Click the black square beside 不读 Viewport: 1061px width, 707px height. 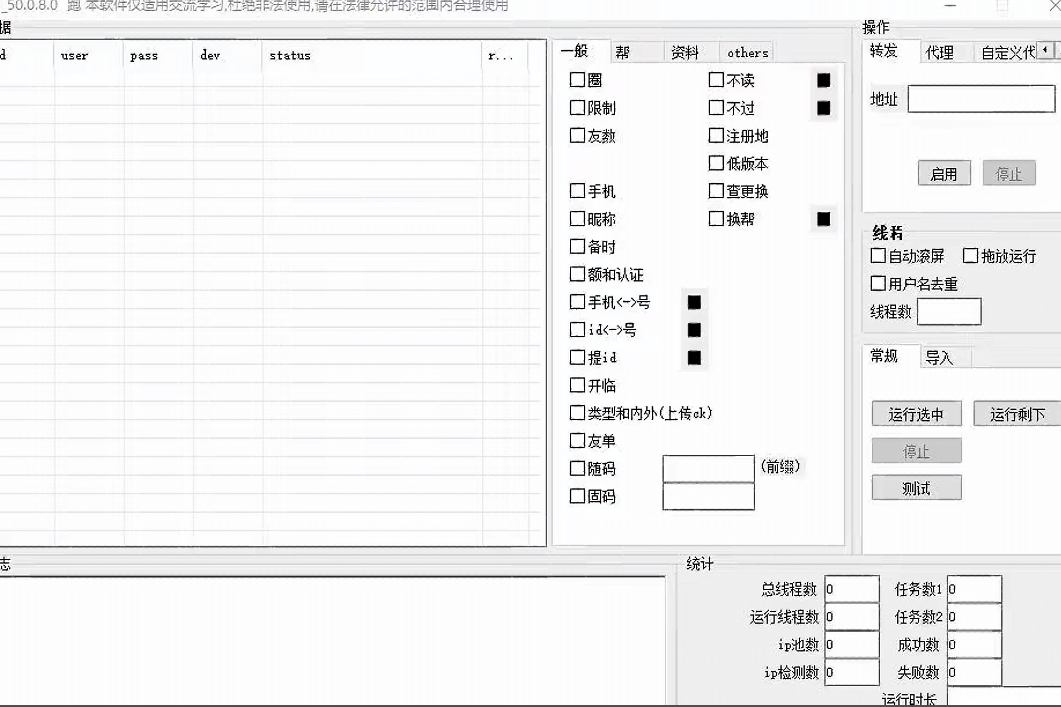(x=823, y=80)
